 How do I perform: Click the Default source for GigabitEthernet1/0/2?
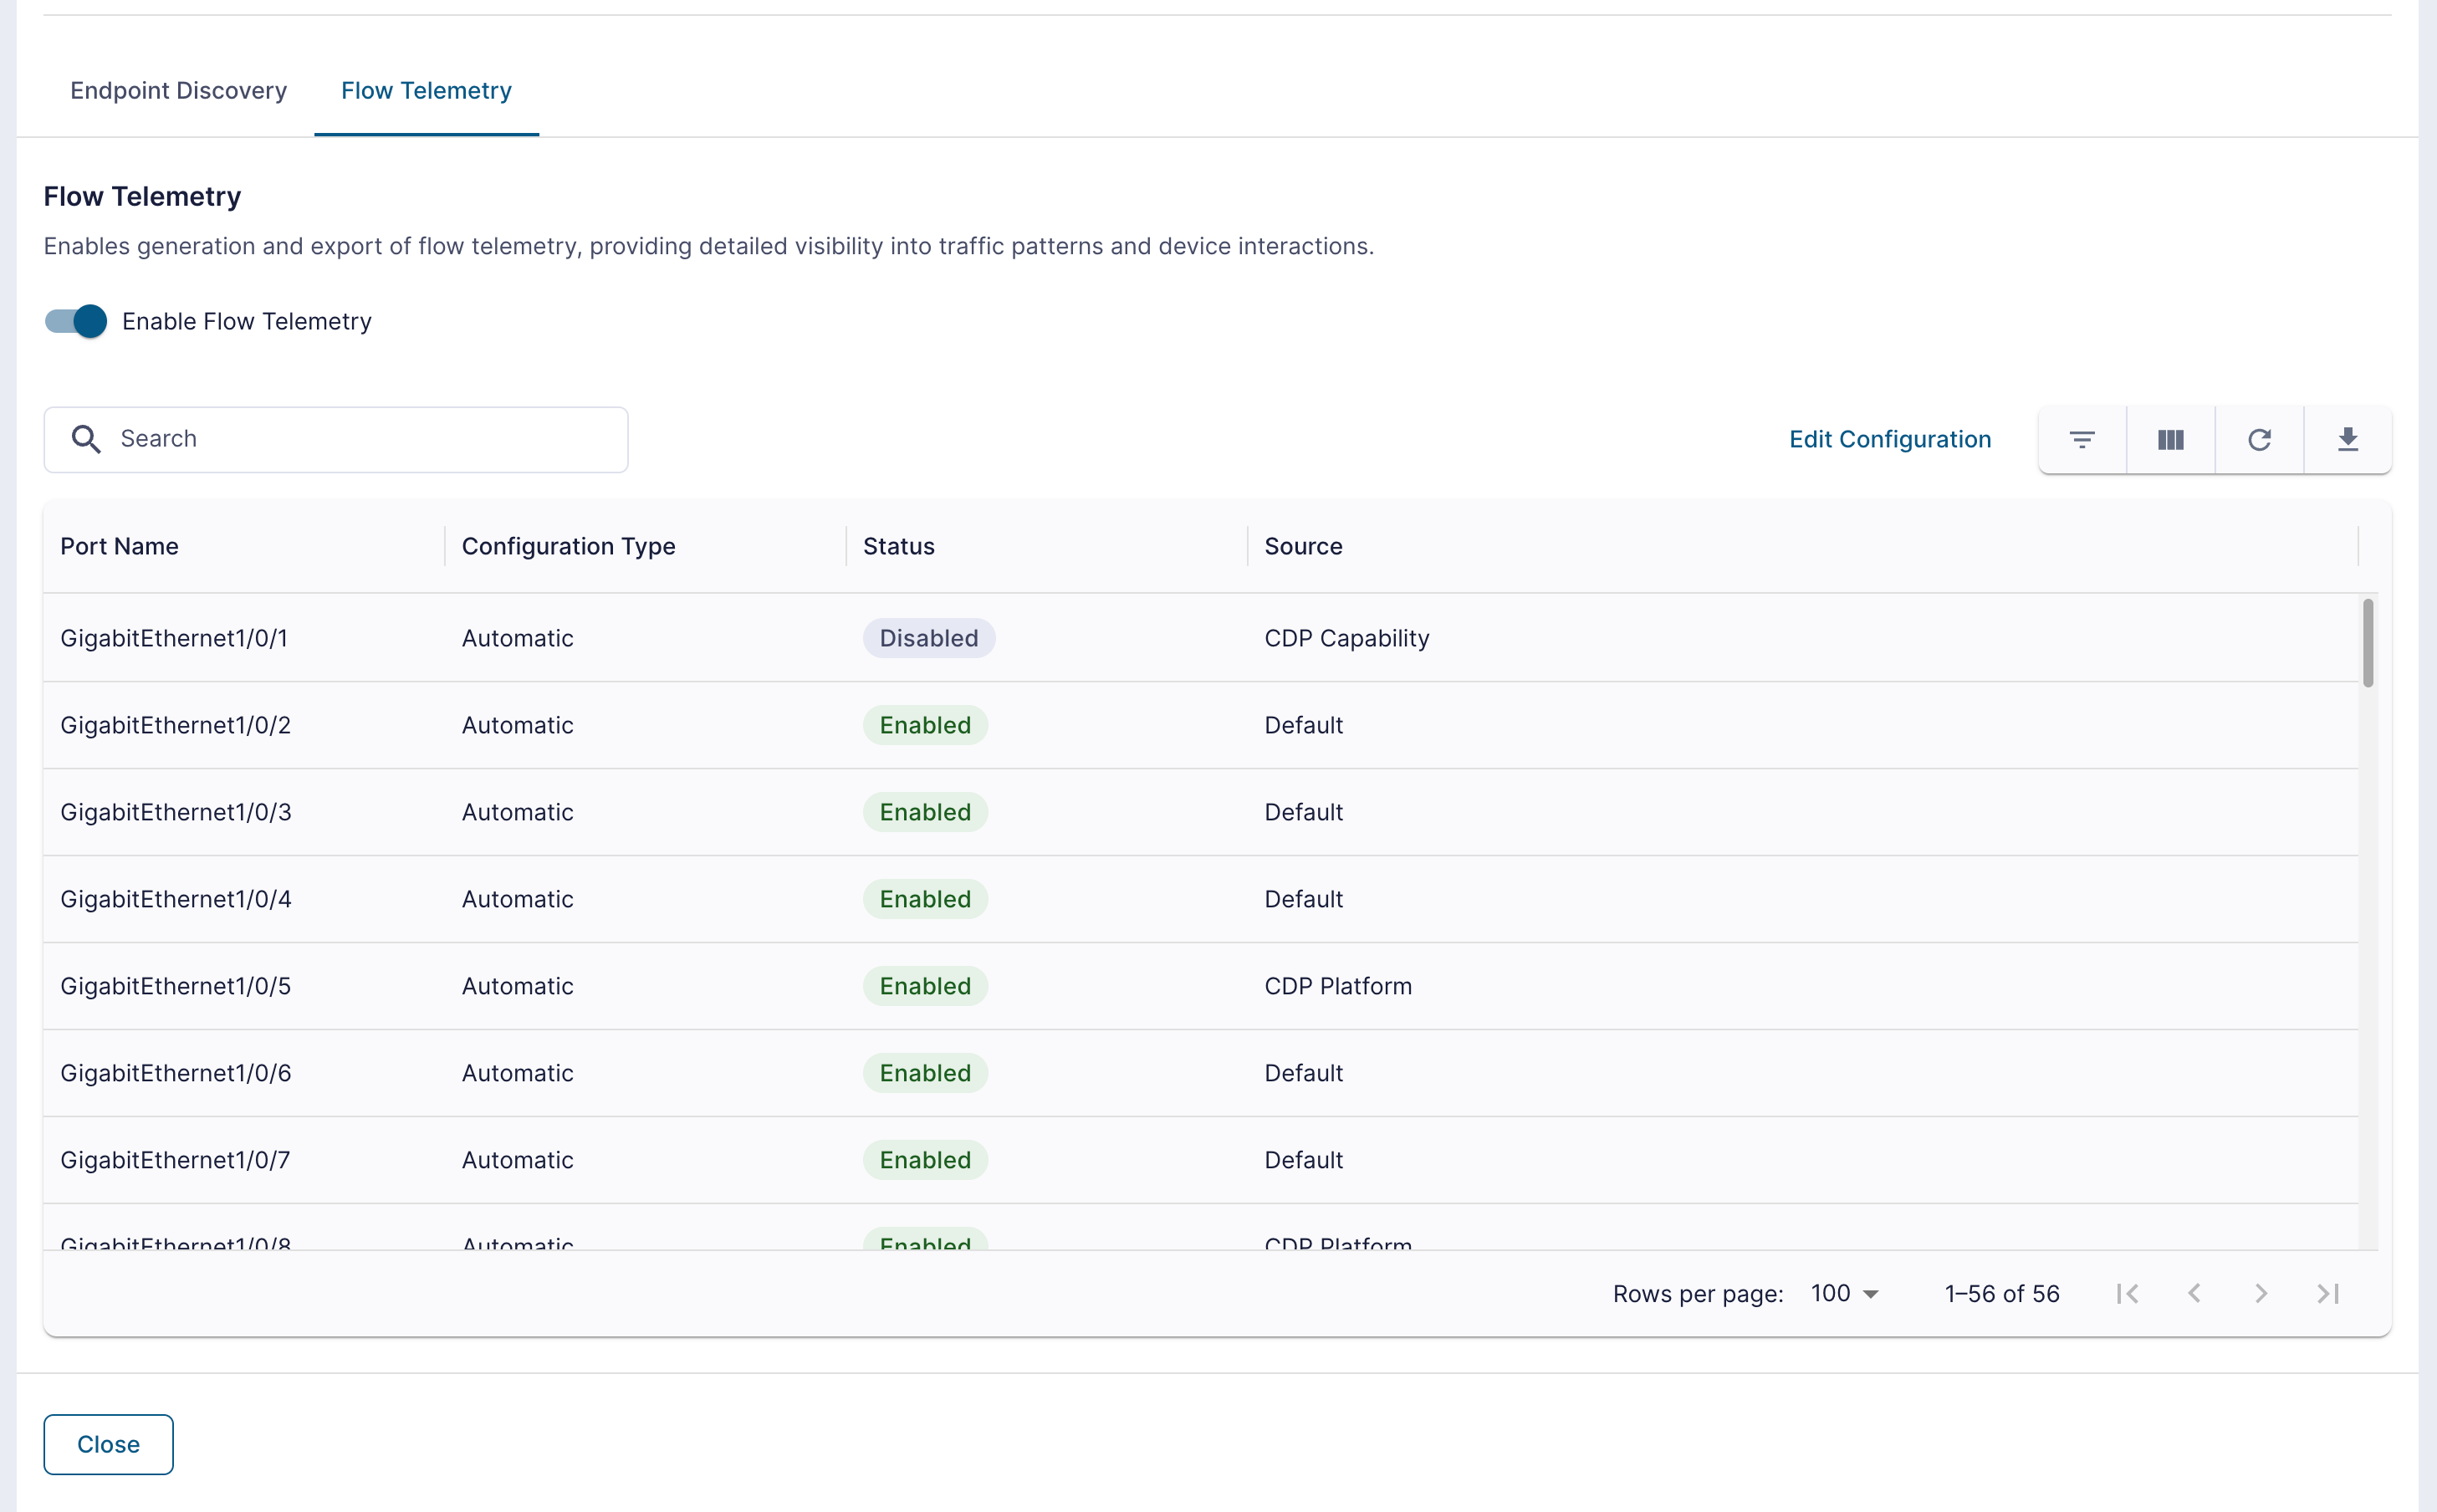pyautogui.click(x=1303, y=725)
